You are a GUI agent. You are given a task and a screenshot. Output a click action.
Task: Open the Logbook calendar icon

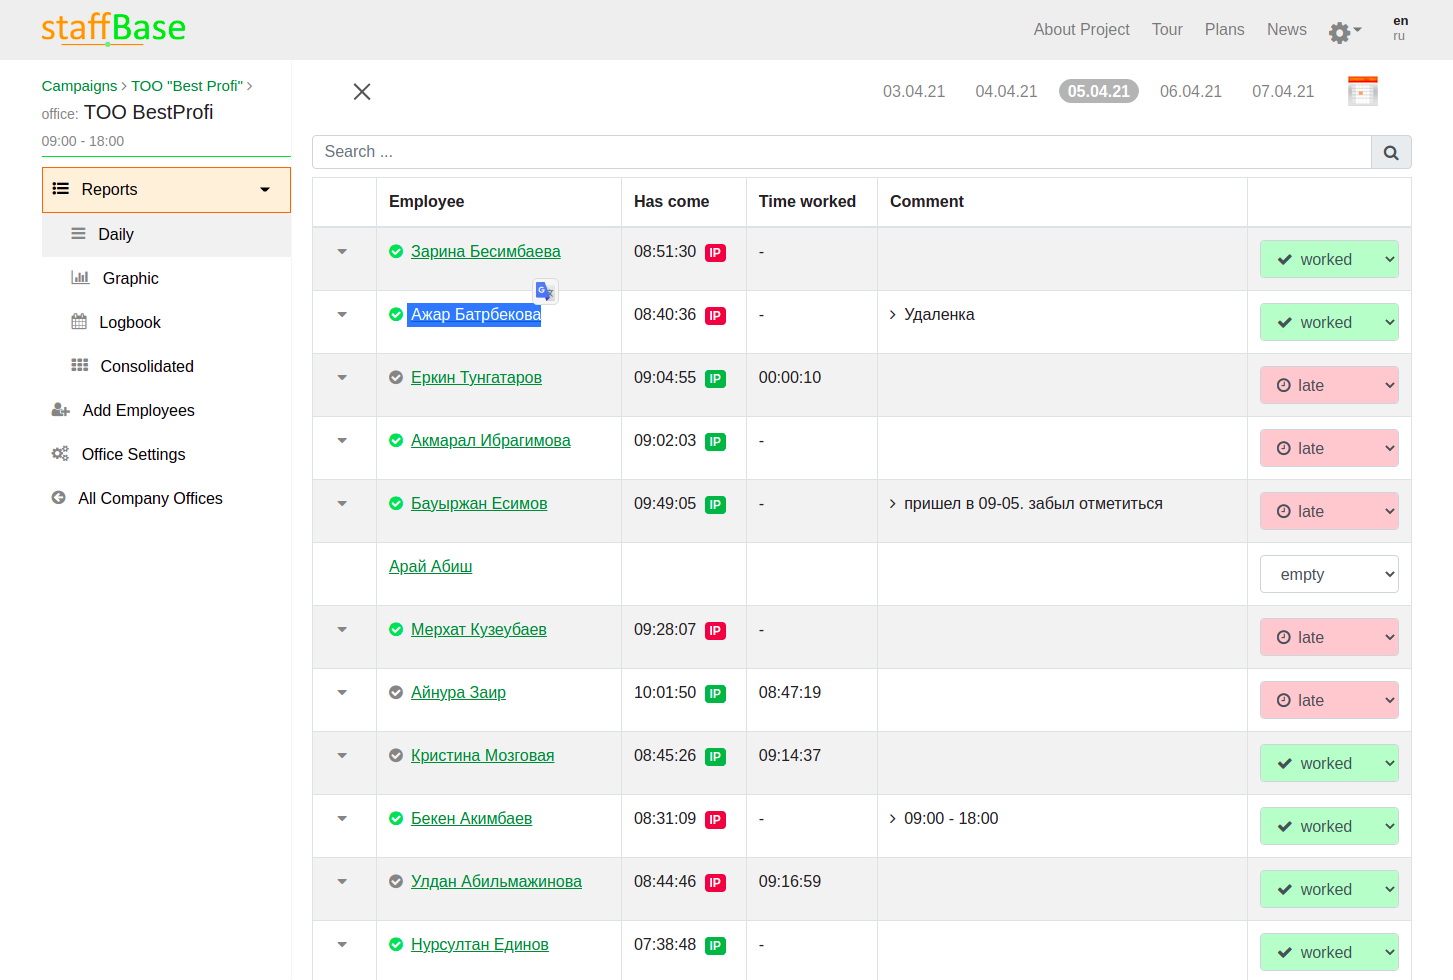pos(80,321)
